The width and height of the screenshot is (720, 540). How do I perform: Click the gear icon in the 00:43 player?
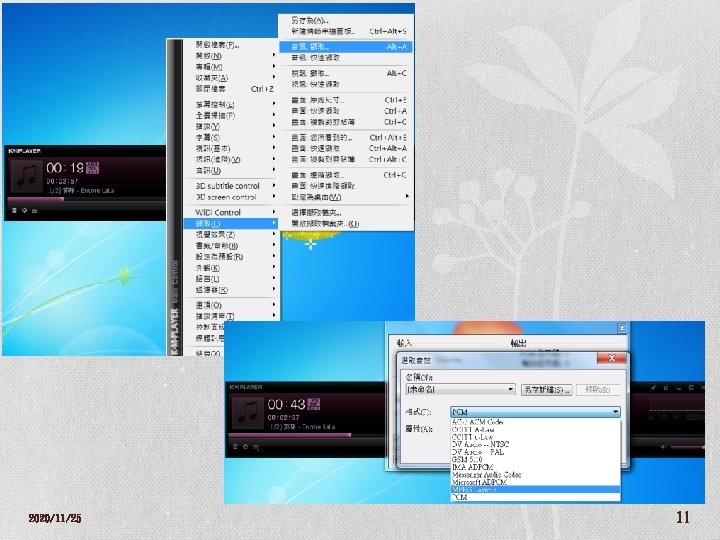tap(246, 446)
